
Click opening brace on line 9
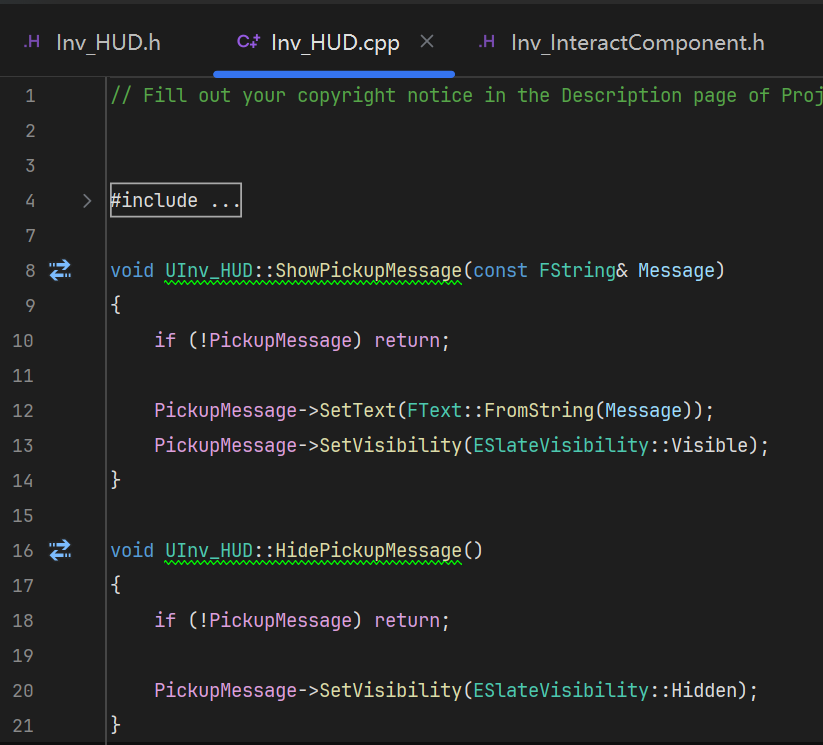point(116,306)
